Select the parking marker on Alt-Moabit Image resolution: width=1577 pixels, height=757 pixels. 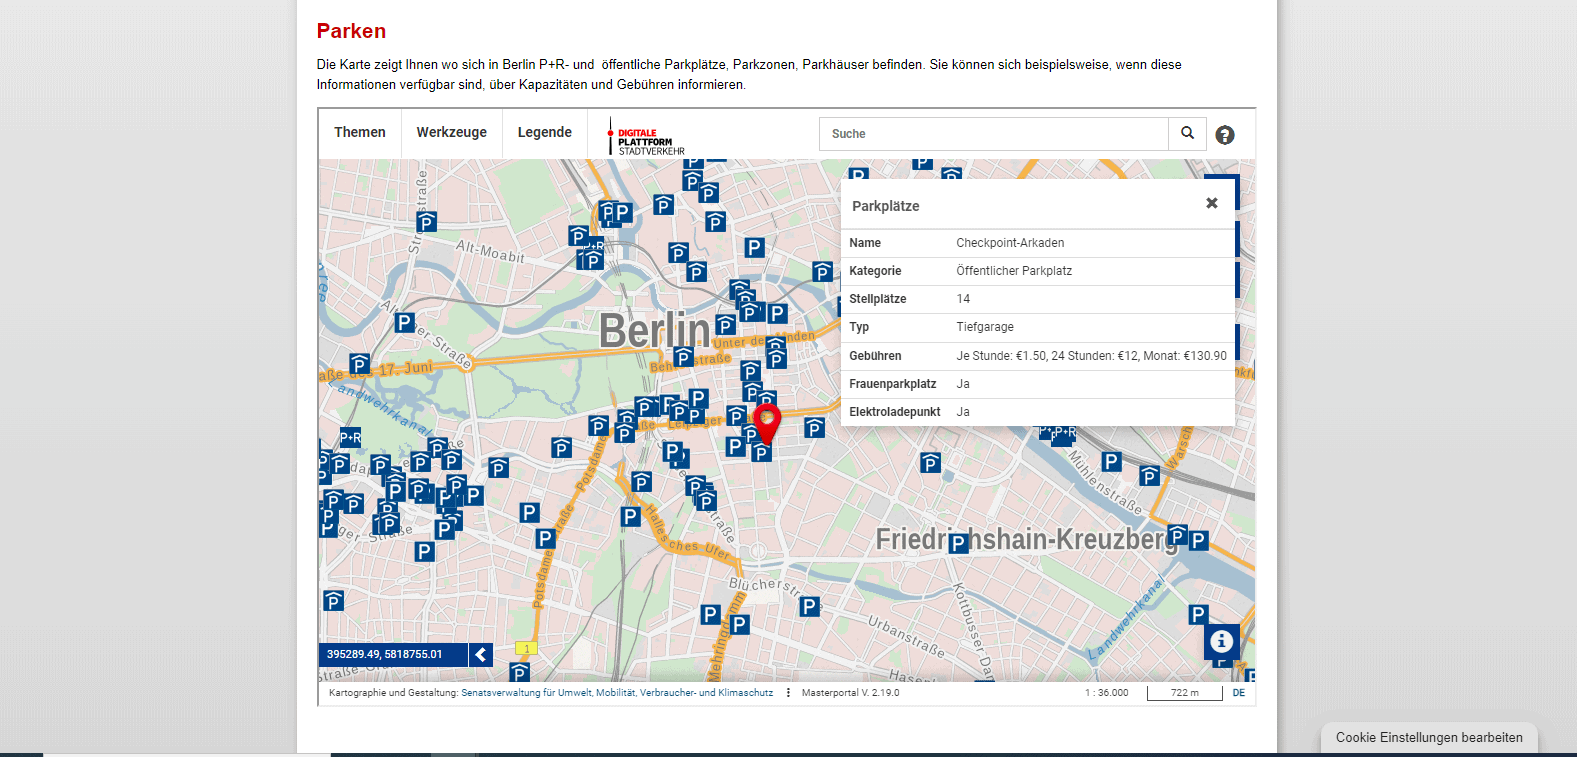(x=427, y=222)
